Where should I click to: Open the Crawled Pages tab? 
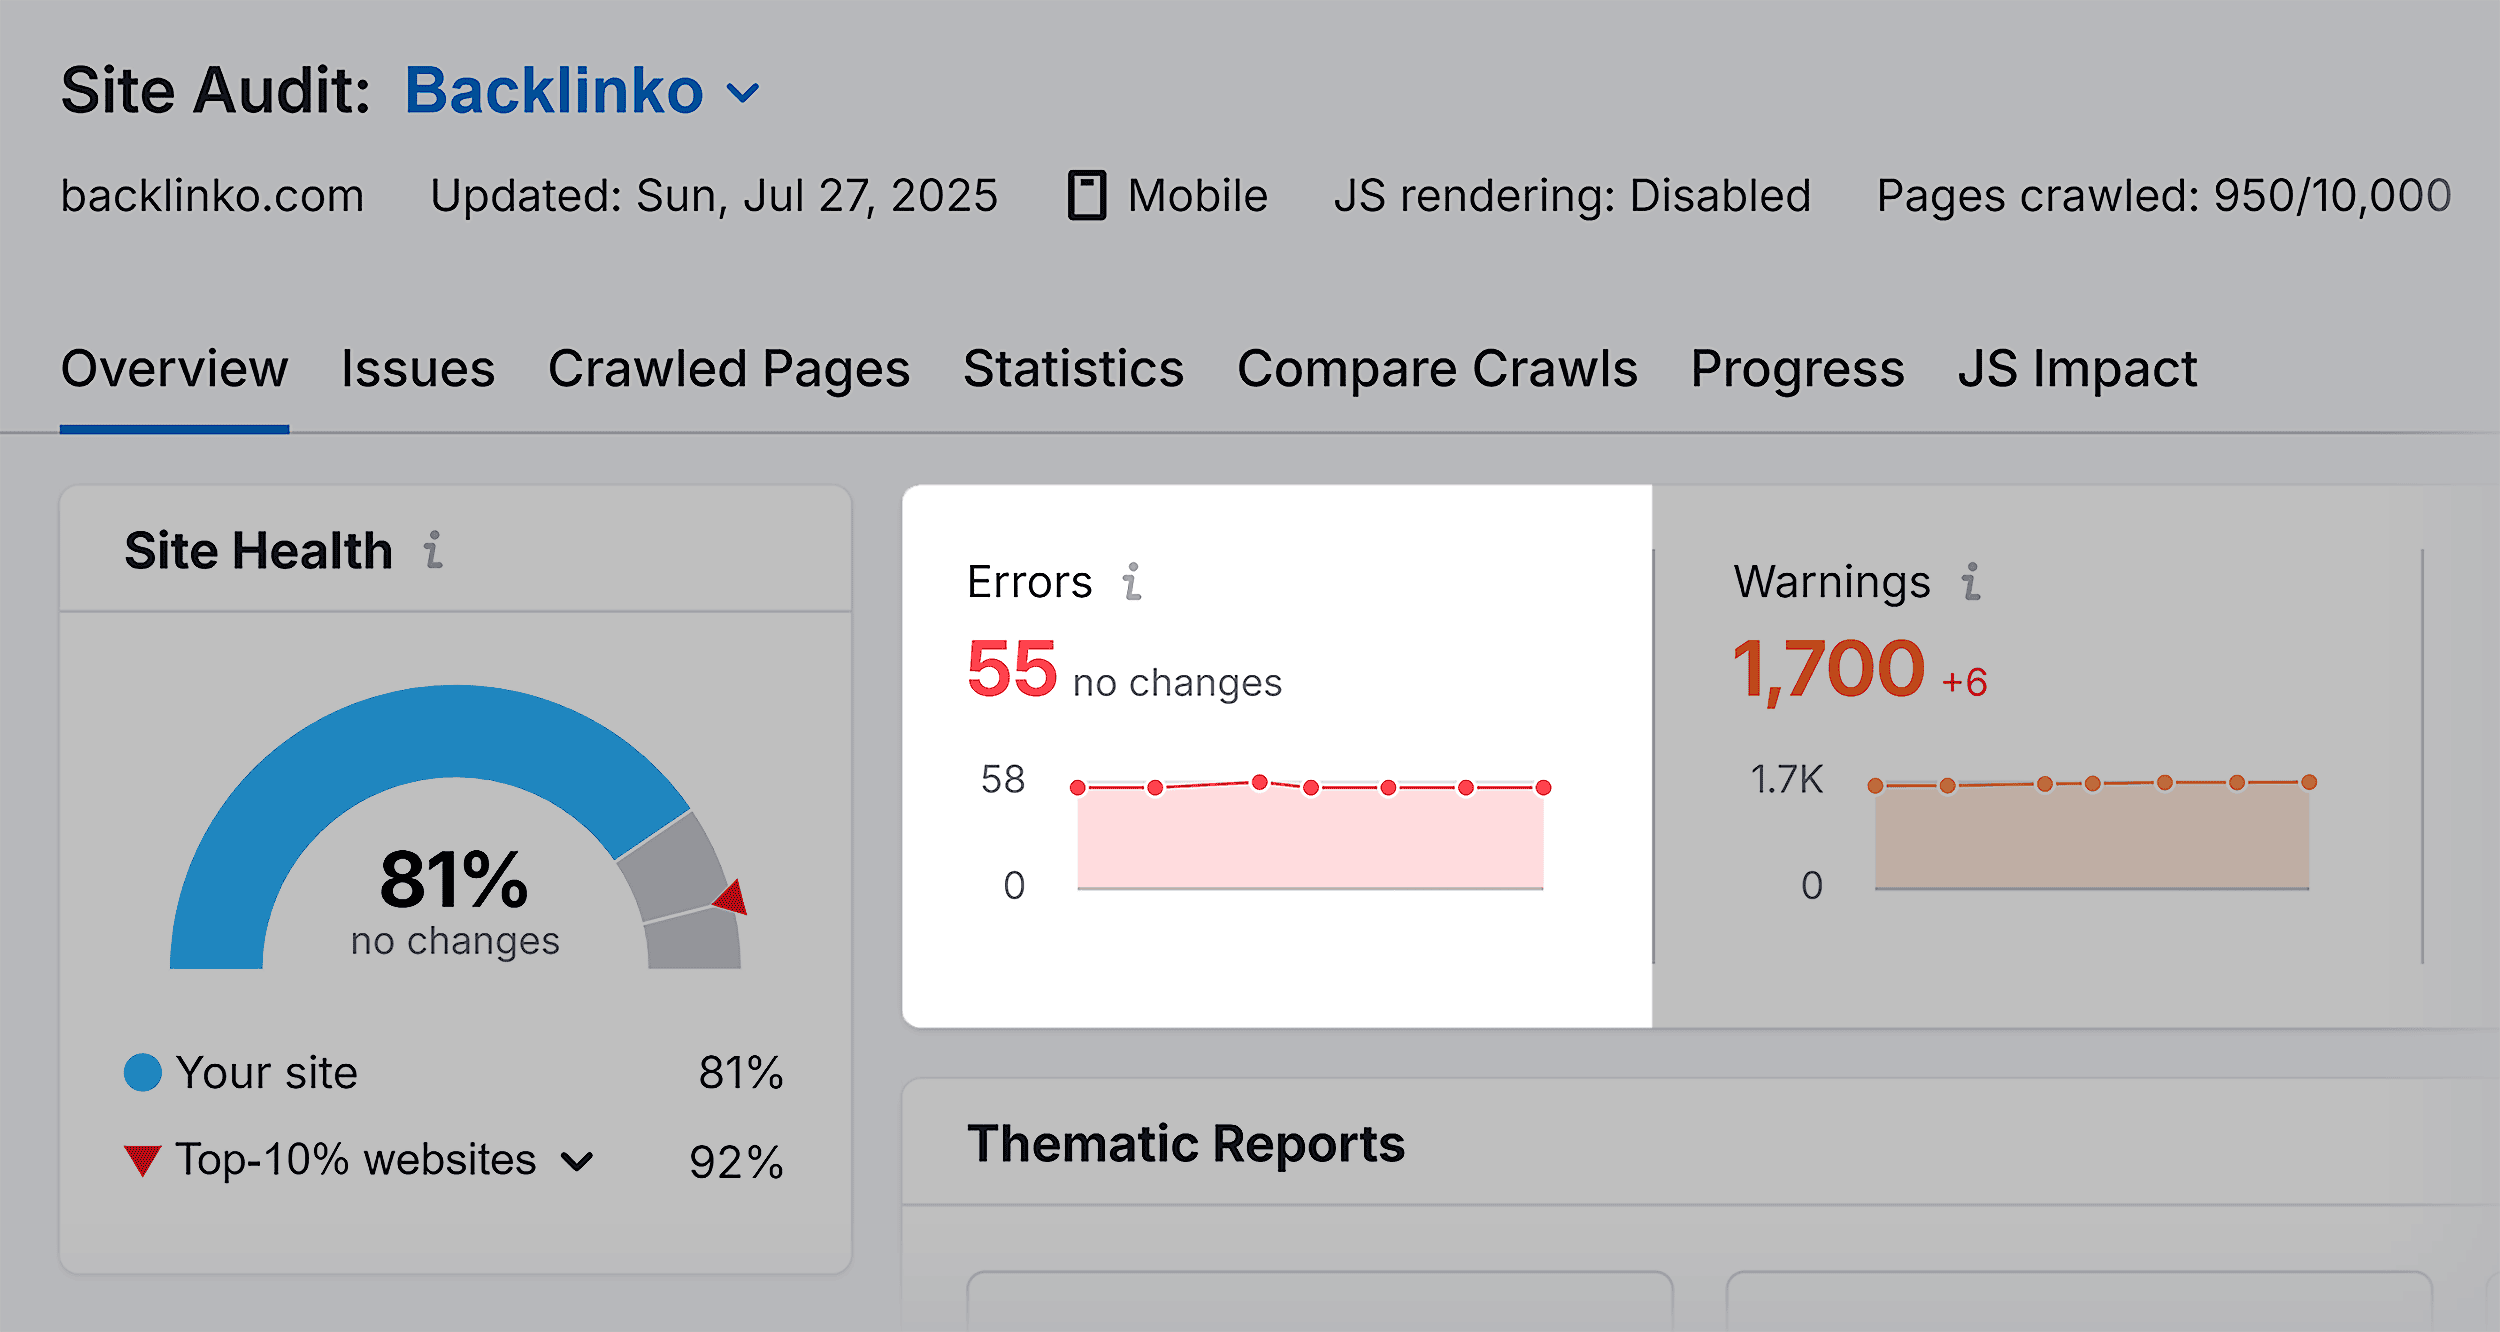pos(729,369)
